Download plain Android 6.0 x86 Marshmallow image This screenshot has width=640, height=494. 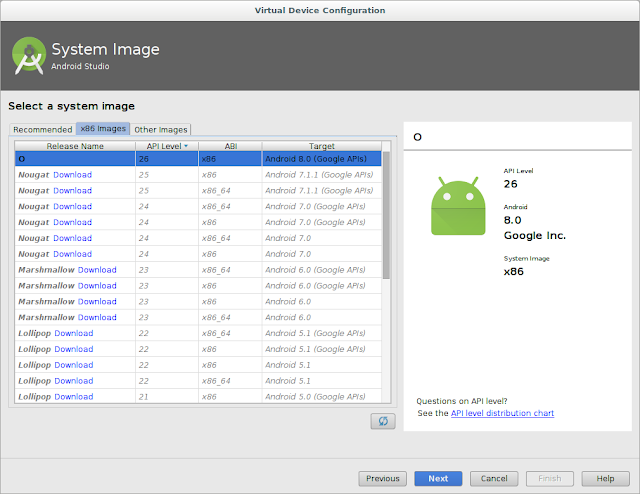(97, 302)
